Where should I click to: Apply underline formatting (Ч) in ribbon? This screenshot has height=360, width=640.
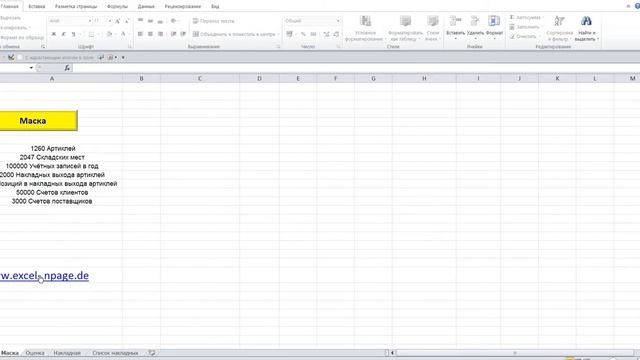(x=73, y=34)
